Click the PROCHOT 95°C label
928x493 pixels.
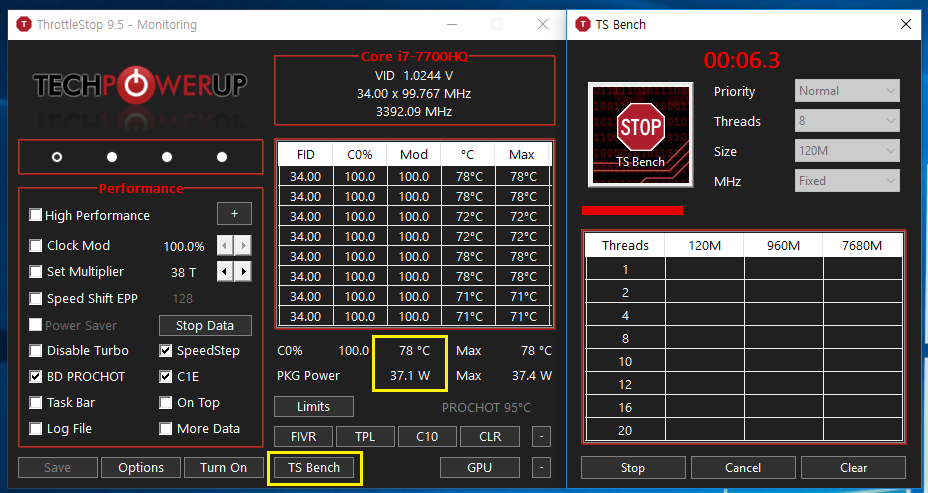(x=486, y=407)
